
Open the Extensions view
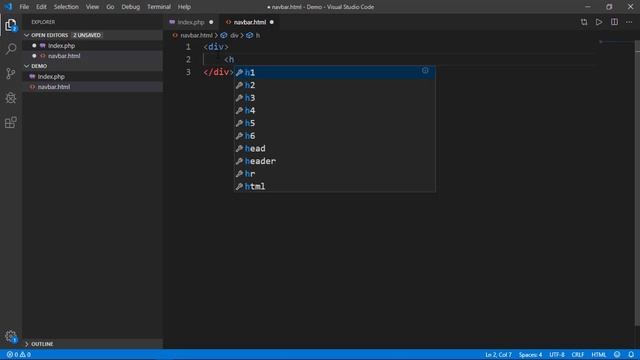pyautogui.click(x=11, y=122)
